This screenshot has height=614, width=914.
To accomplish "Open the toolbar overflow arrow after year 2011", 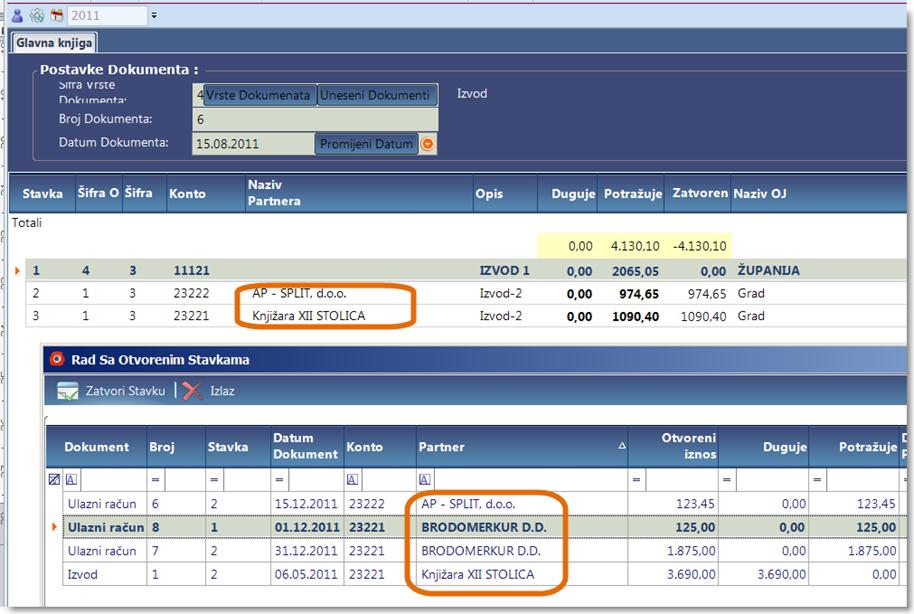I will (x=154, y=16).
